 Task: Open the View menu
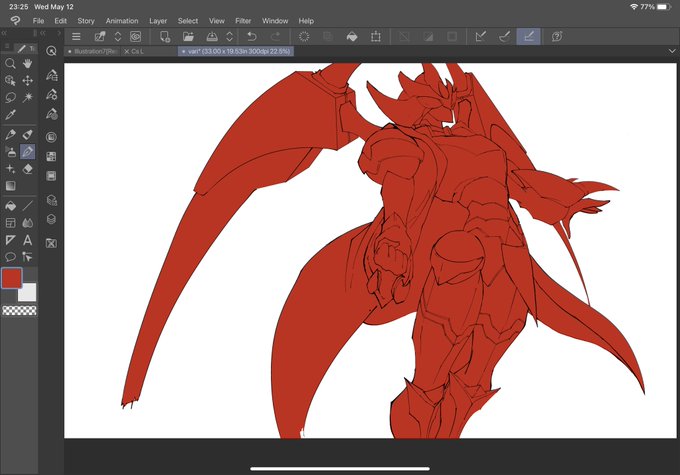(x=216, y=21)
